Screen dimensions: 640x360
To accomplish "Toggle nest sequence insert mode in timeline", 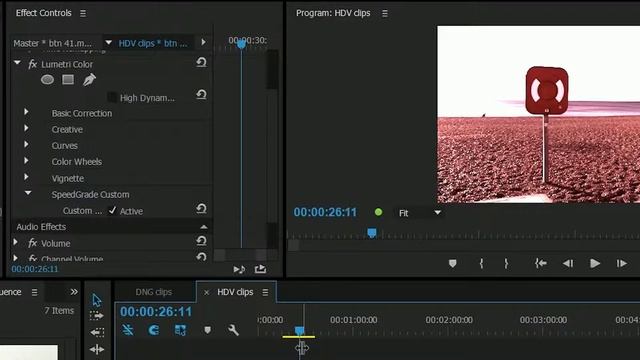I will click(x=128, y=330).
